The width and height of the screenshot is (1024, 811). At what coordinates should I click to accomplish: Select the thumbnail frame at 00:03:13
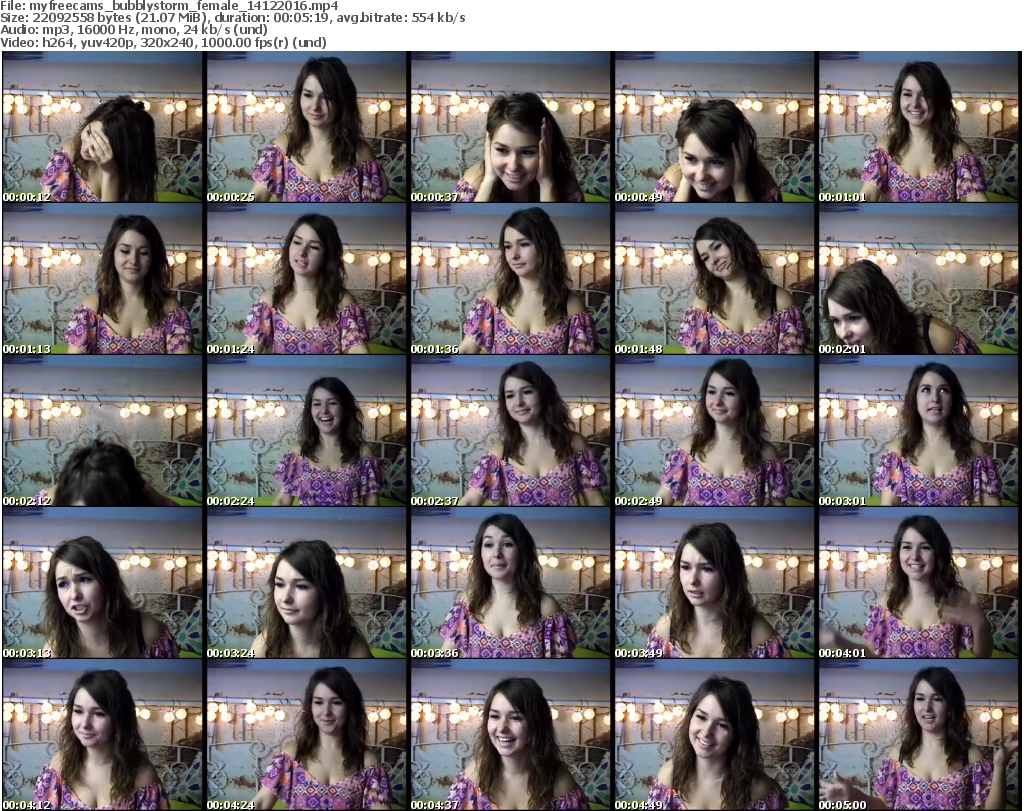[103, 583]
